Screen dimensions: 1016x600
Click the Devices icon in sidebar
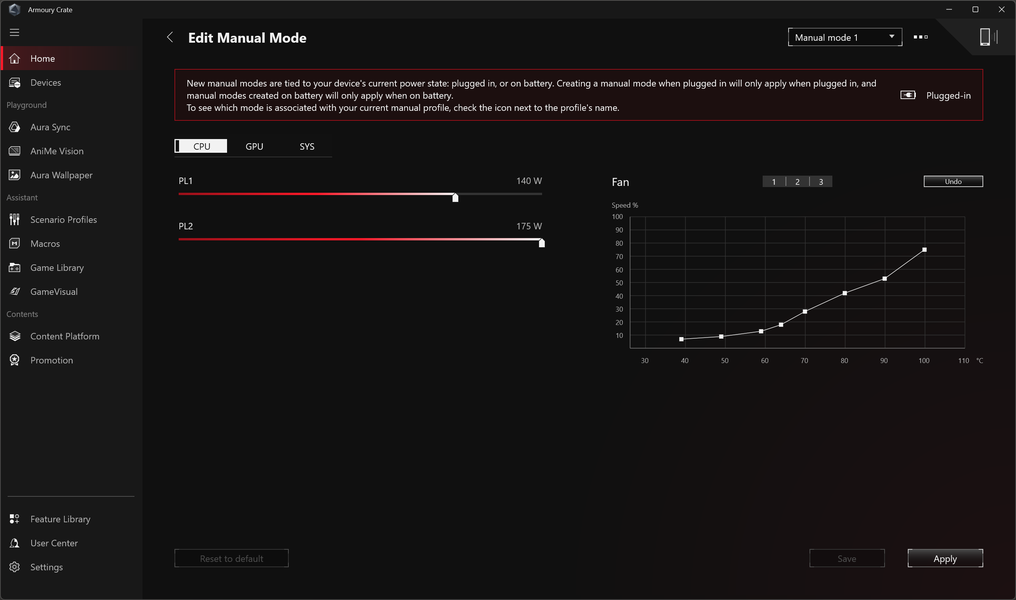coord(14,82)
